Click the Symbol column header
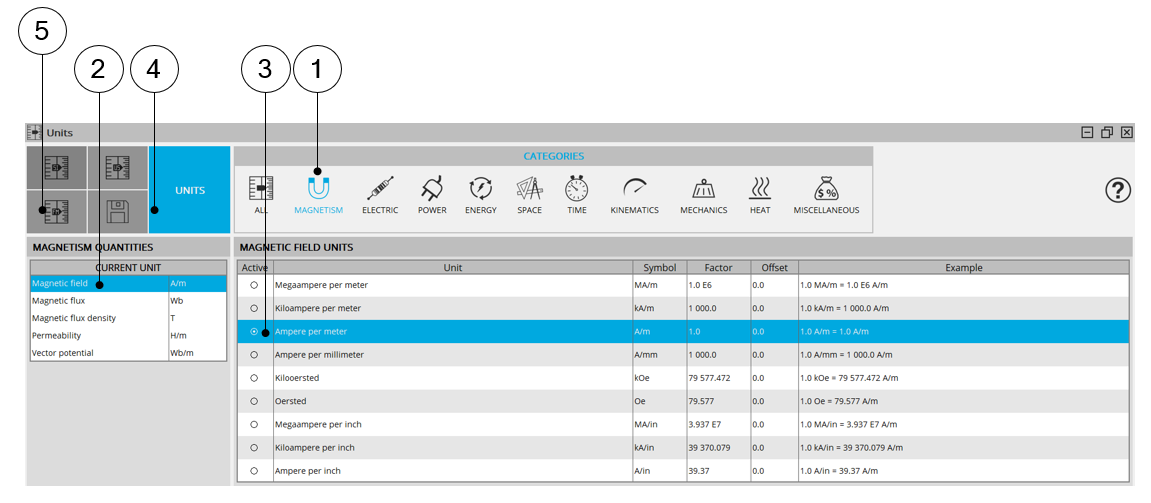This screenshot has width=1151, height=503. point(658,267)
